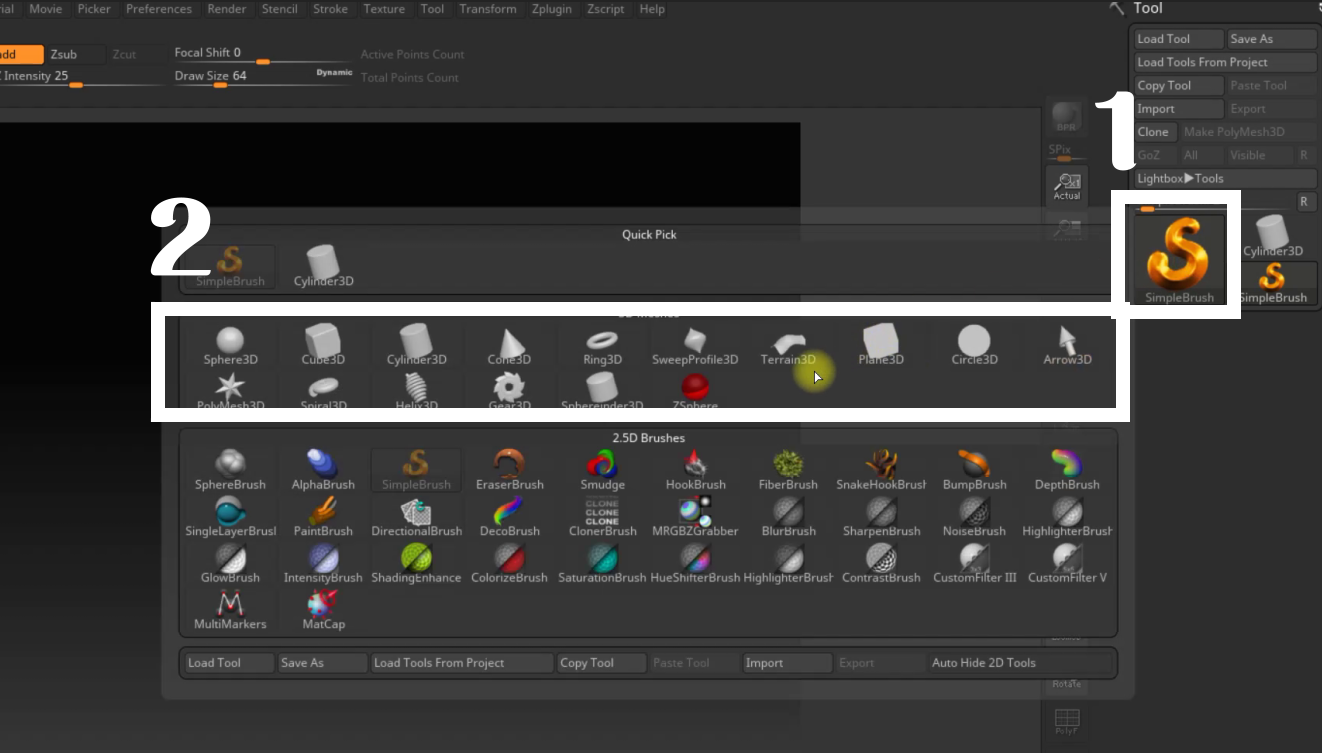The height and width of the screenshot is (753, 1322).
Task: Toggle the All option beside GoZ
Action: coord(1190,155)
